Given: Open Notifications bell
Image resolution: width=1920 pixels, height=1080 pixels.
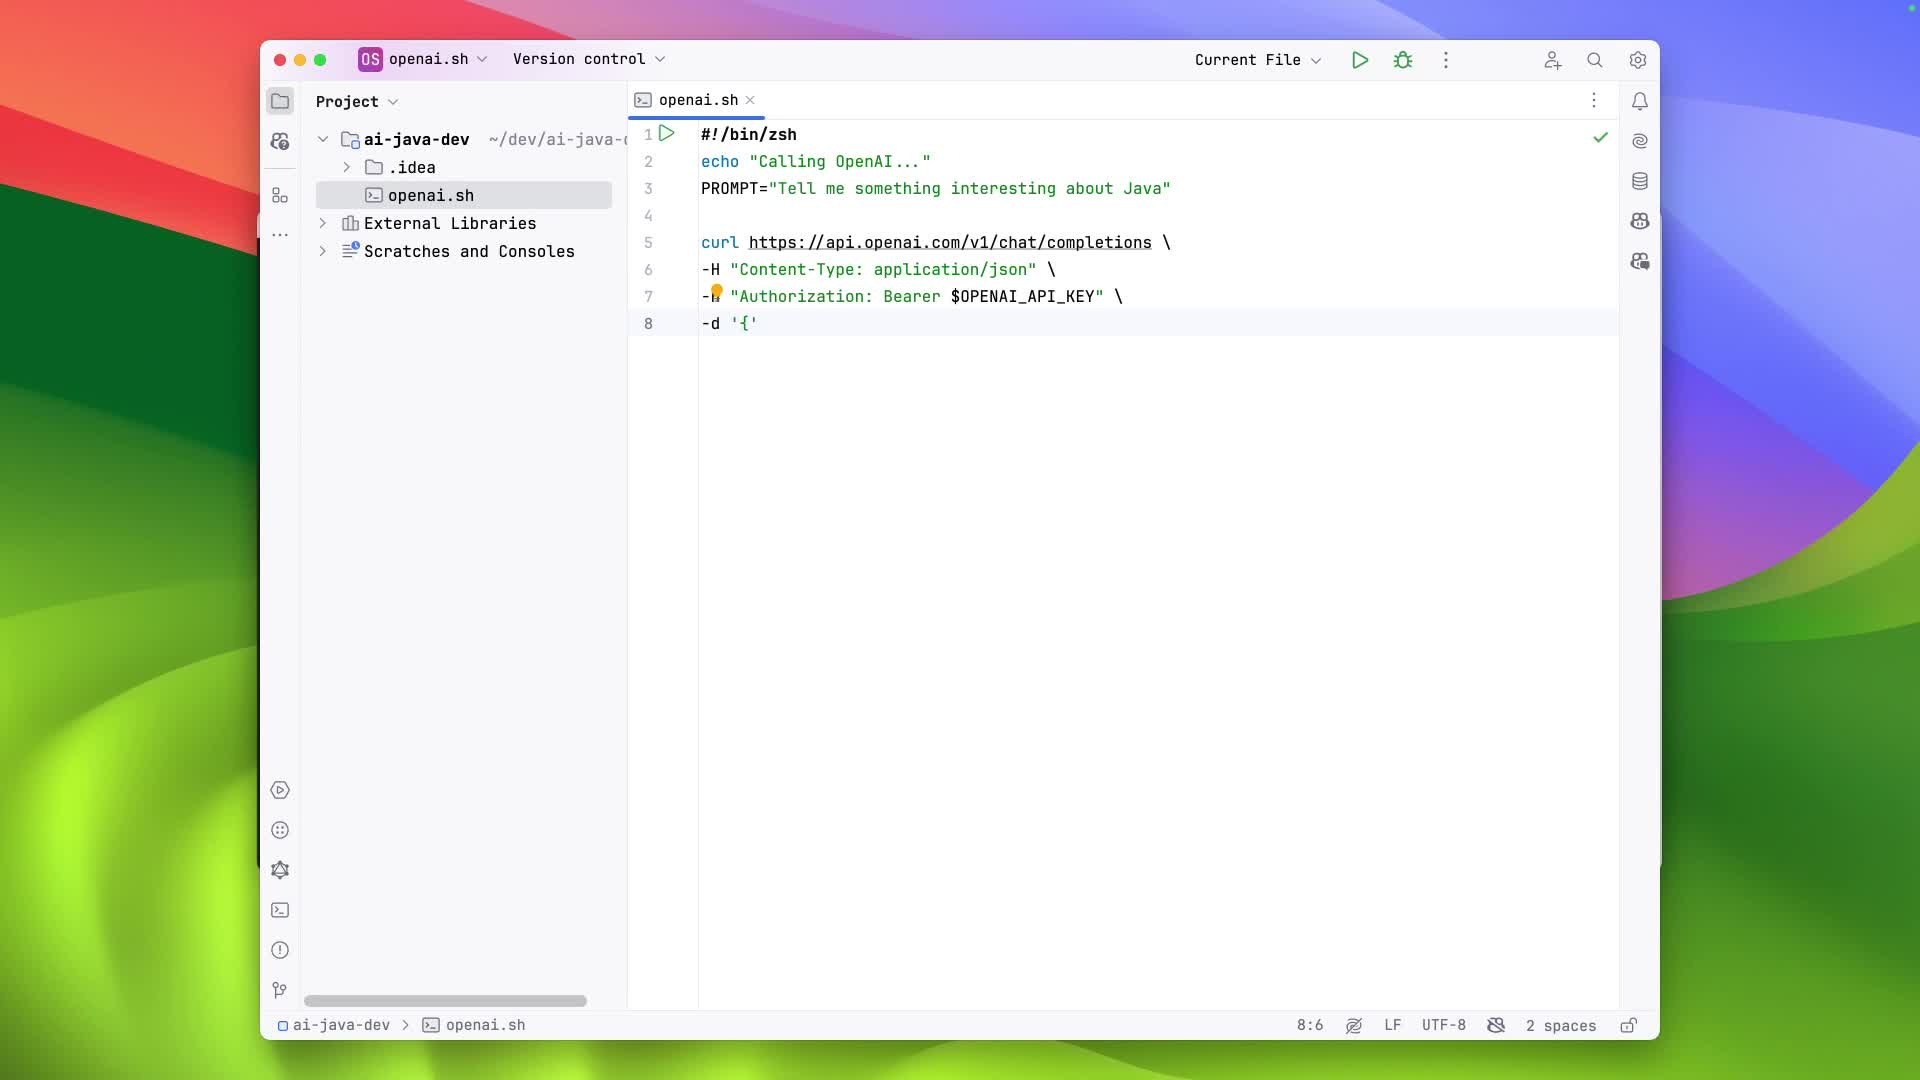Looking at the screenshot, I should (1640, 101).
